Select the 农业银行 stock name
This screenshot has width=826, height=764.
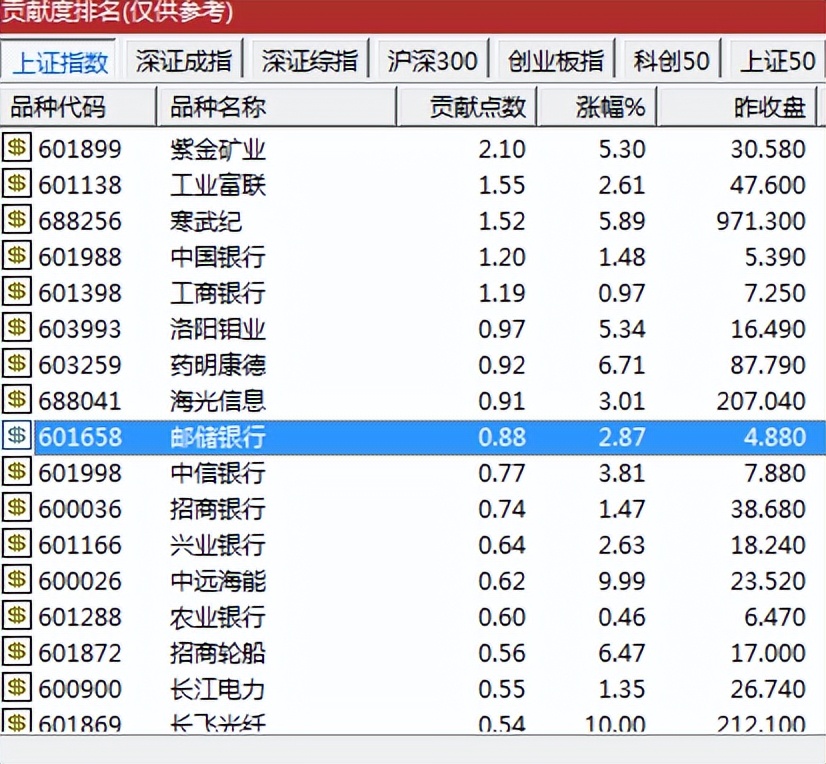tap(218, 617)
